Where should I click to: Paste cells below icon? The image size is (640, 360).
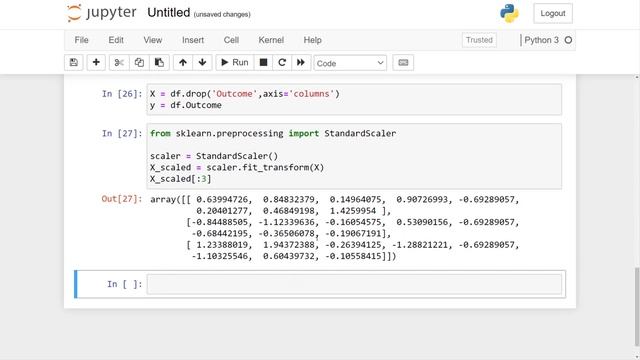coord(159,62)
